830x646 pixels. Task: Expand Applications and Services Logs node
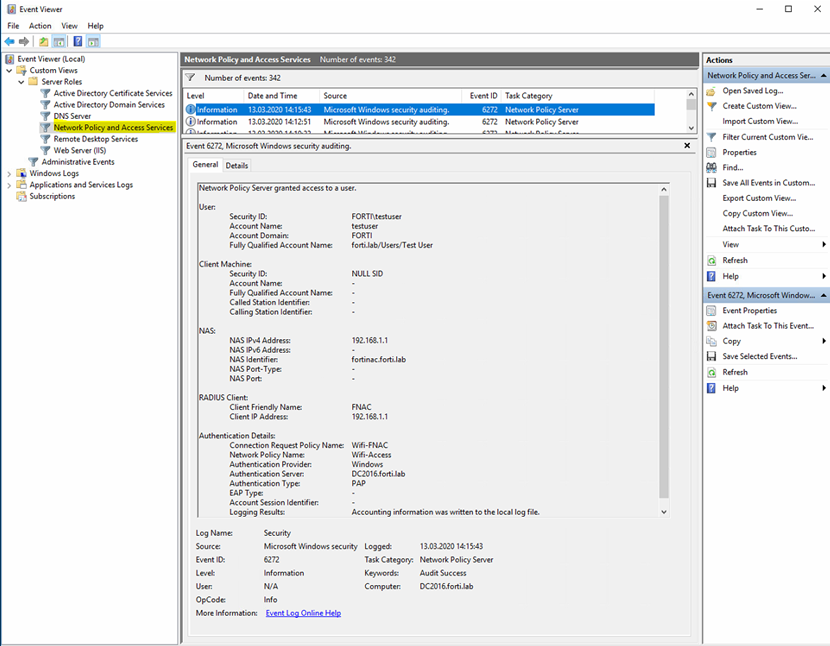click(x=9, y=185)
